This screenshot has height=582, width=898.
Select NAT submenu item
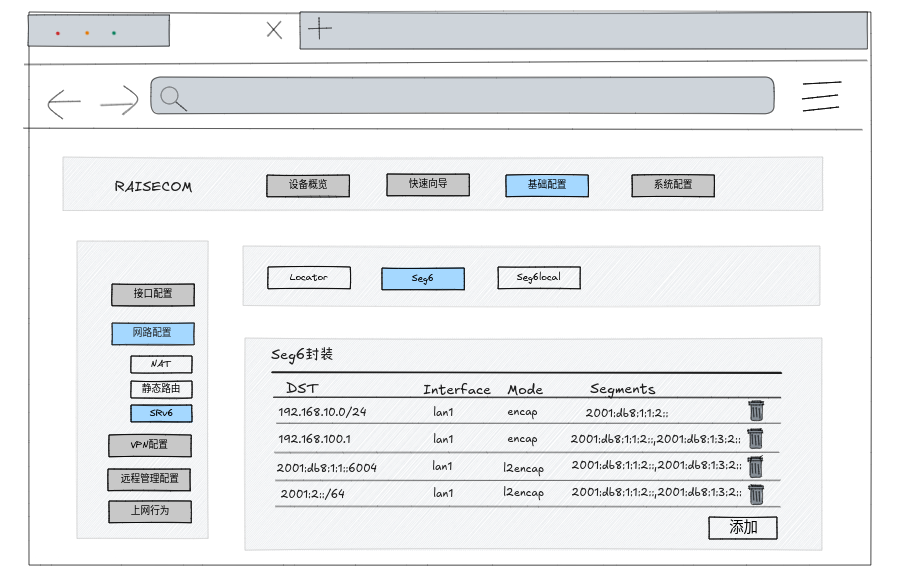click(162, 364)
